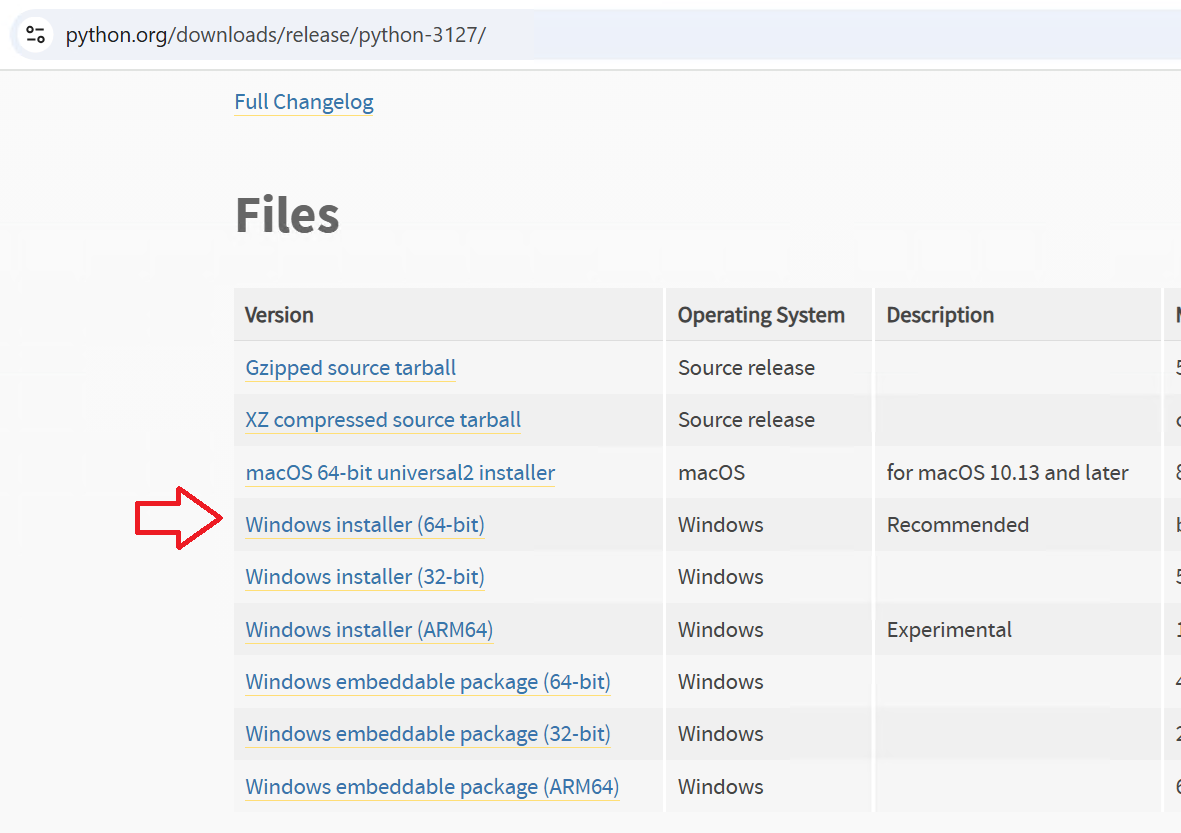Open Windows embeddable package (ARM64) link
This screenshot has width=1181, height=833.
(432, 786)
